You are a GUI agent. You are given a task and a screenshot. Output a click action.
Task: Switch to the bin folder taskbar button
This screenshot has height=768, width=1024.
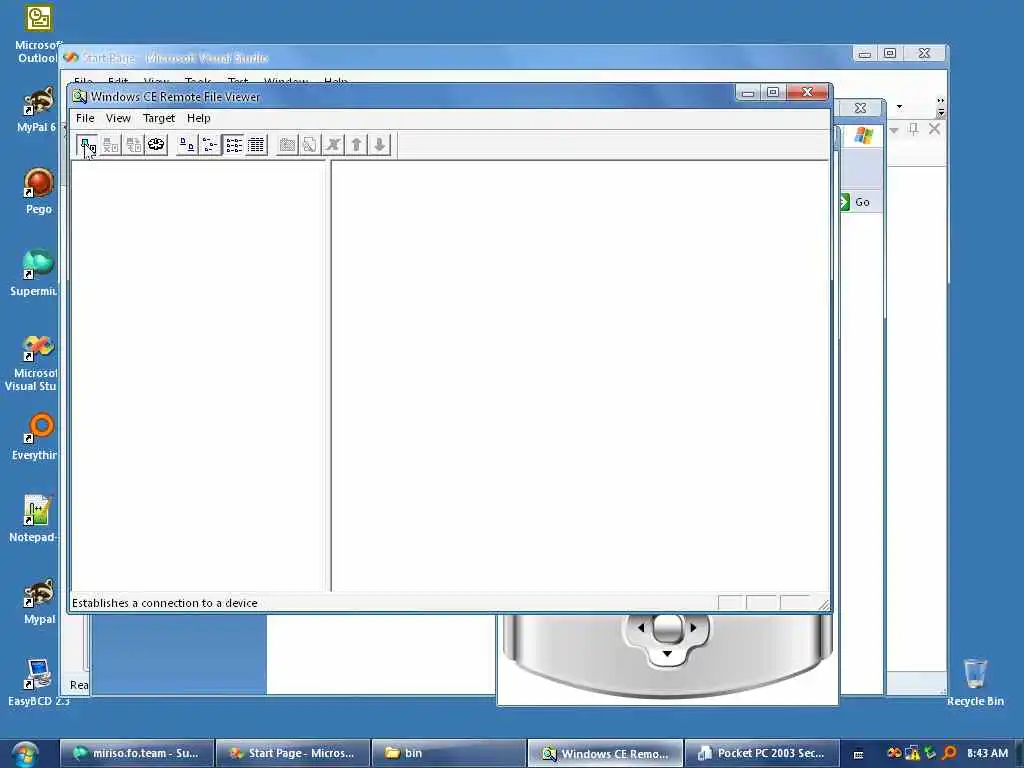click(x=448, y=753)
